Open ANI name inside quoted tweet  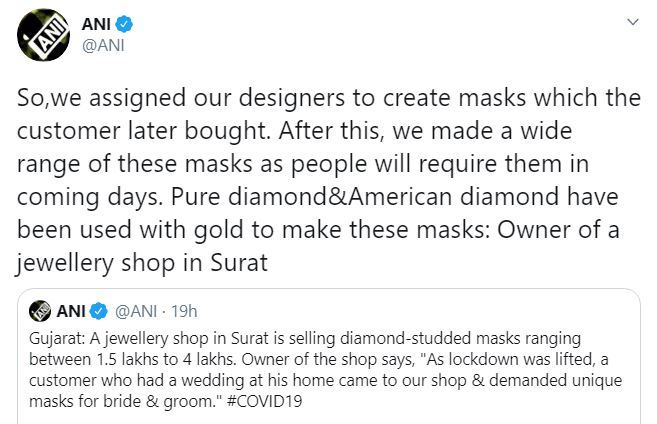[71, 311]
